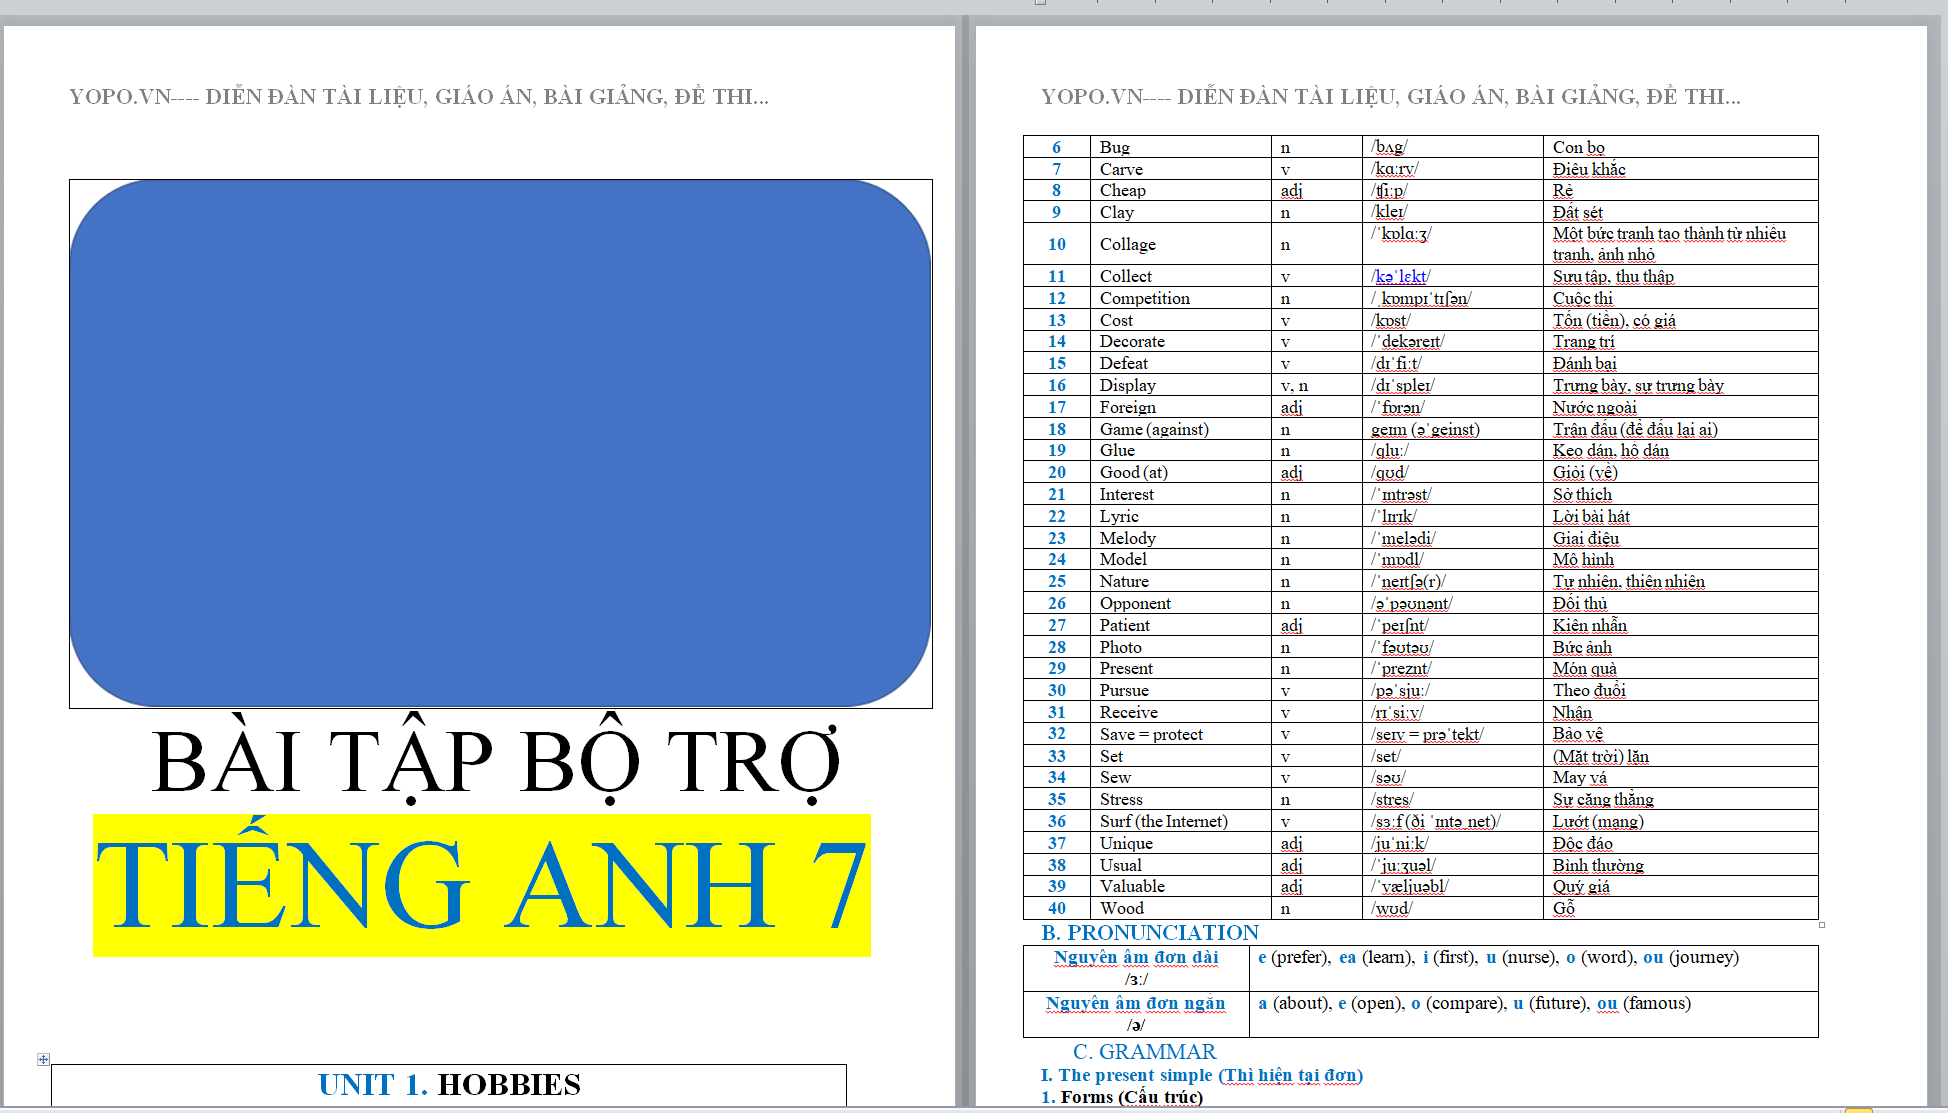The width and height of the screenshot is (1948, 1113).
Task: Click the word 'Foreign' in row 17
Action: click(1128, 408)
